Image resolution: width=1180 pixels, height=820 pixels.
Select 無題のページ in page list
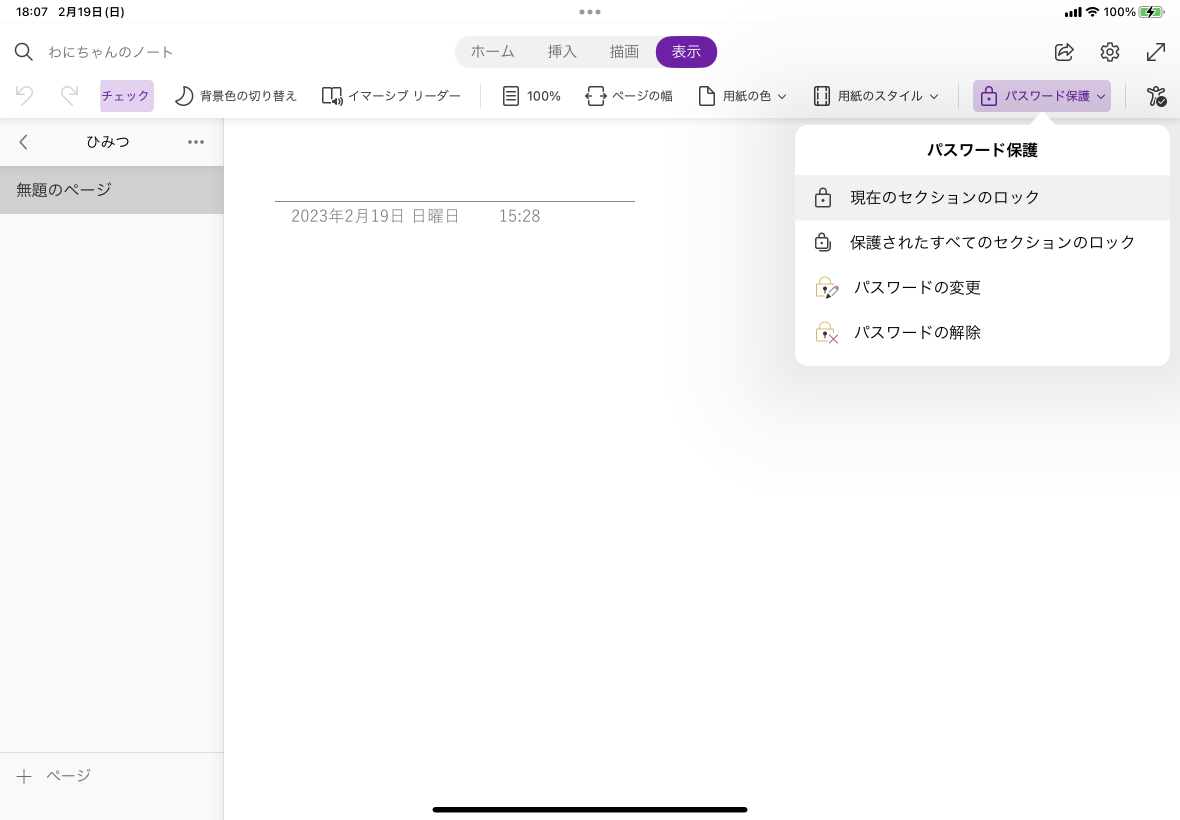(x=111, y=190)
